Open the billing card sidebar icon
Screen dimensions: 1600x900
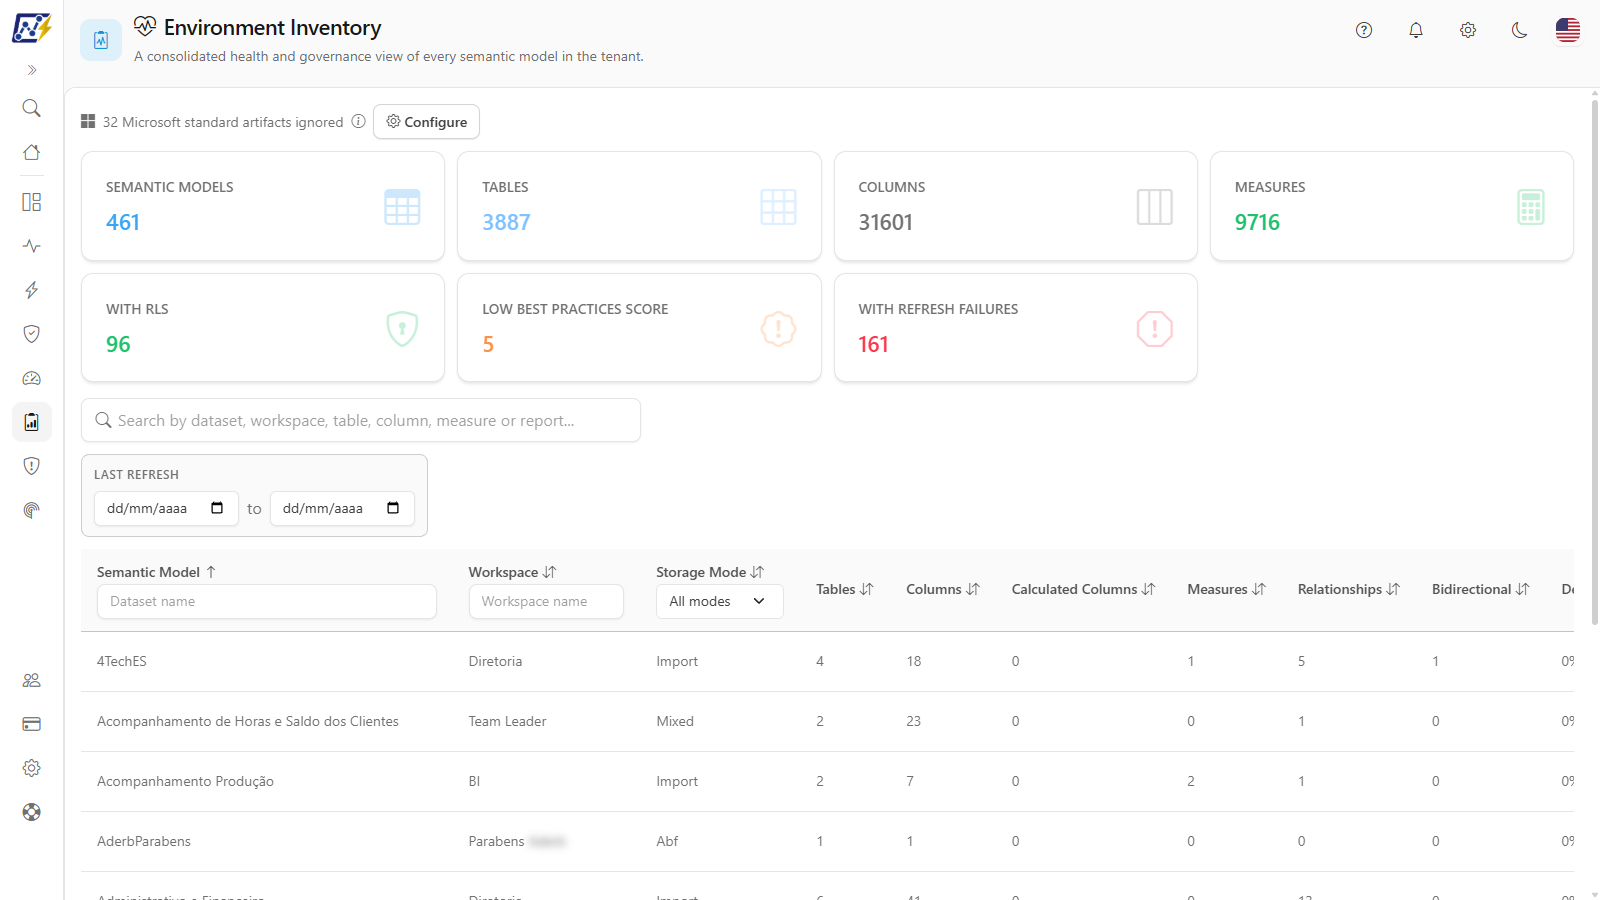click(32, 724)
